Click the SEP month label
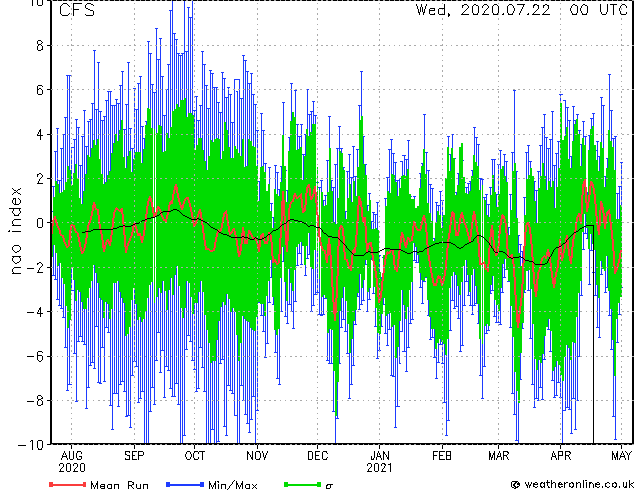This screenshot has width=634, height=490. [x=134, y=456]
